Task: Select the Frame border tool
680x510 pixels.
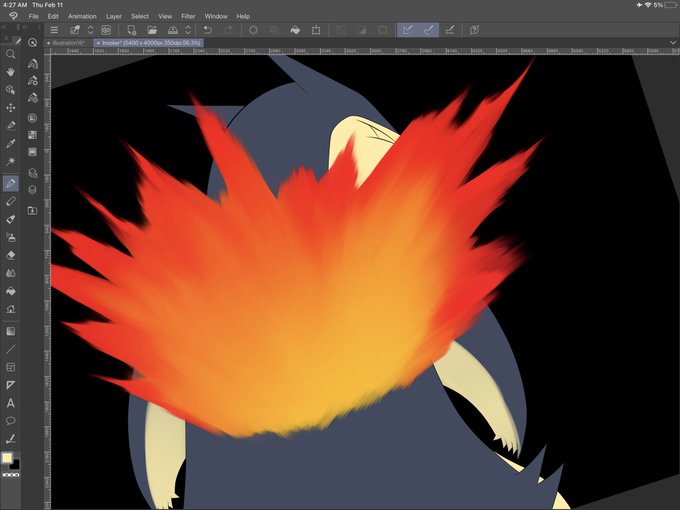Action: coord(10,367)
